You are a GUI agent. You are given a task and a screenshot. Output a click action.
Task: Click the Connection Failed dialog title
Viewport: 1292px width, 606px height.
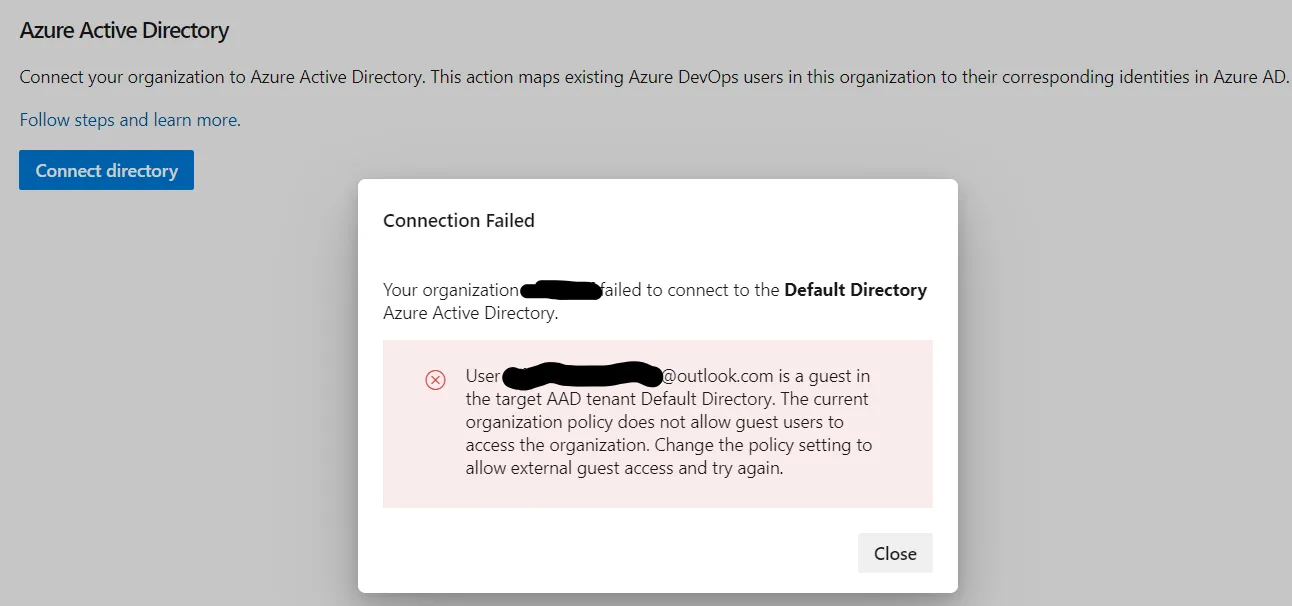(x=459, y=220)
